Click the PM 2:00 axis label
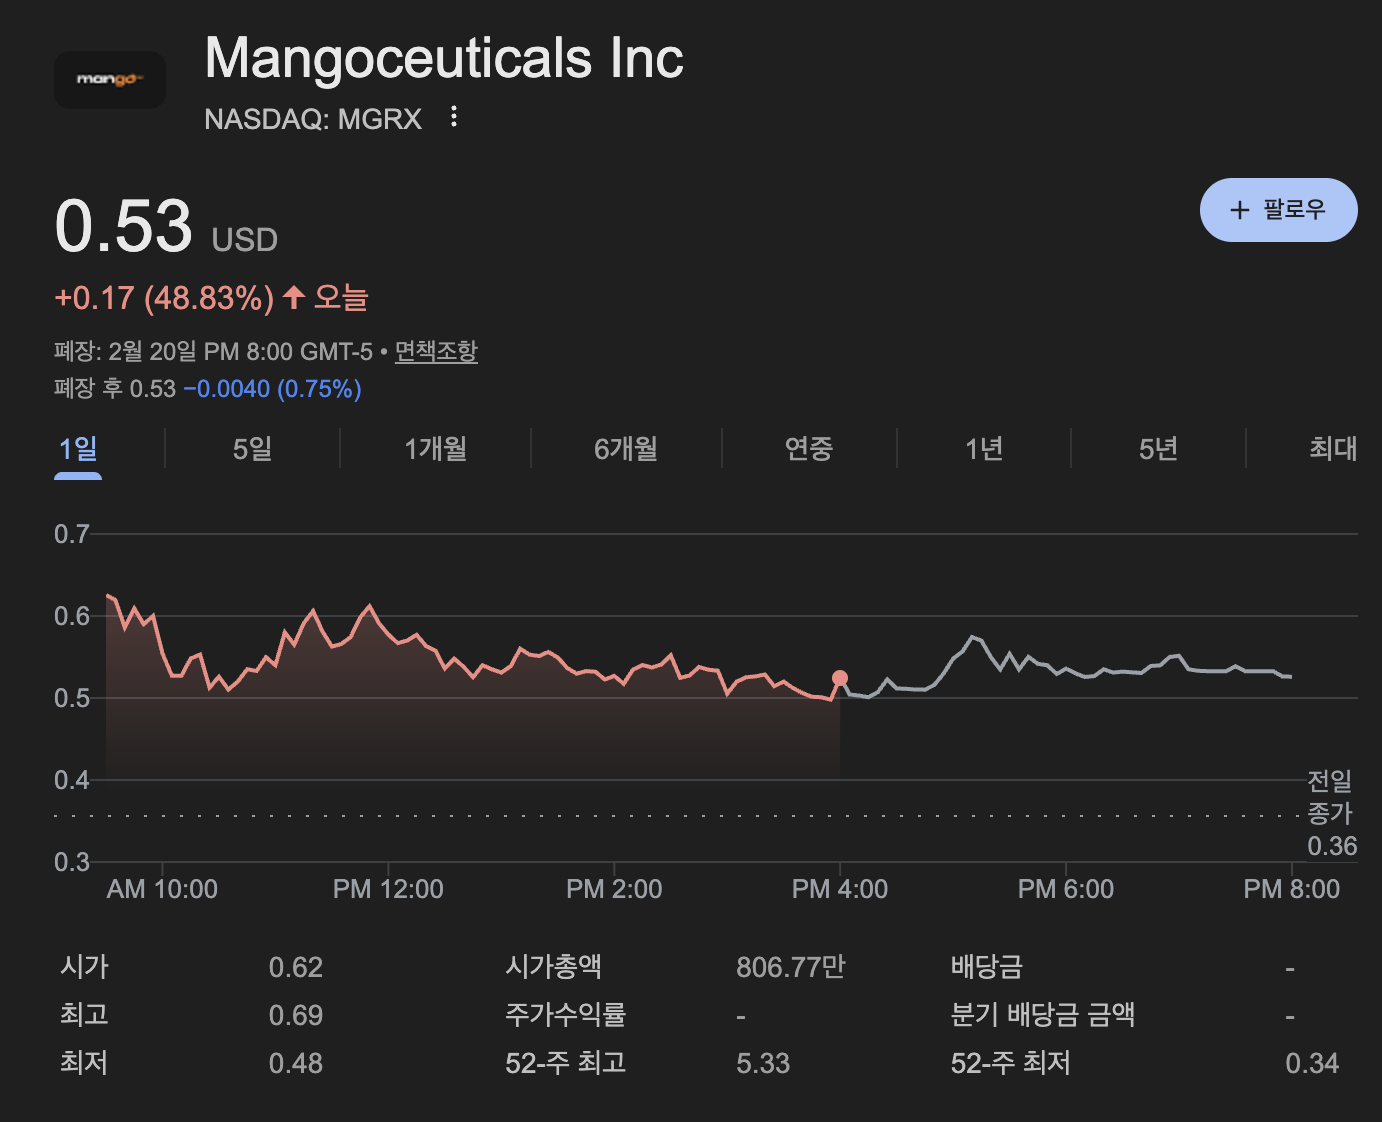Image resolution: width=1382 pixels, height=1122 pixels. 614,889
